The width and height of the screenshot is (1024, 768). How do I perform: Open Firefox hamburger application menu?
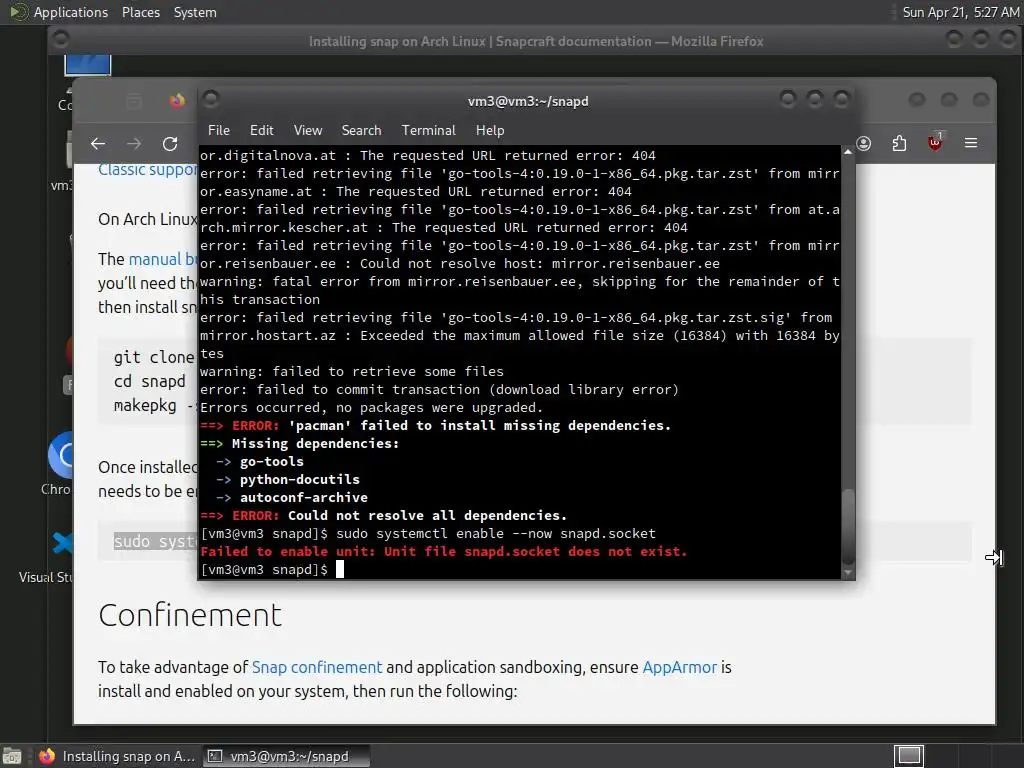pyautogui.click(x=971, y=142)
